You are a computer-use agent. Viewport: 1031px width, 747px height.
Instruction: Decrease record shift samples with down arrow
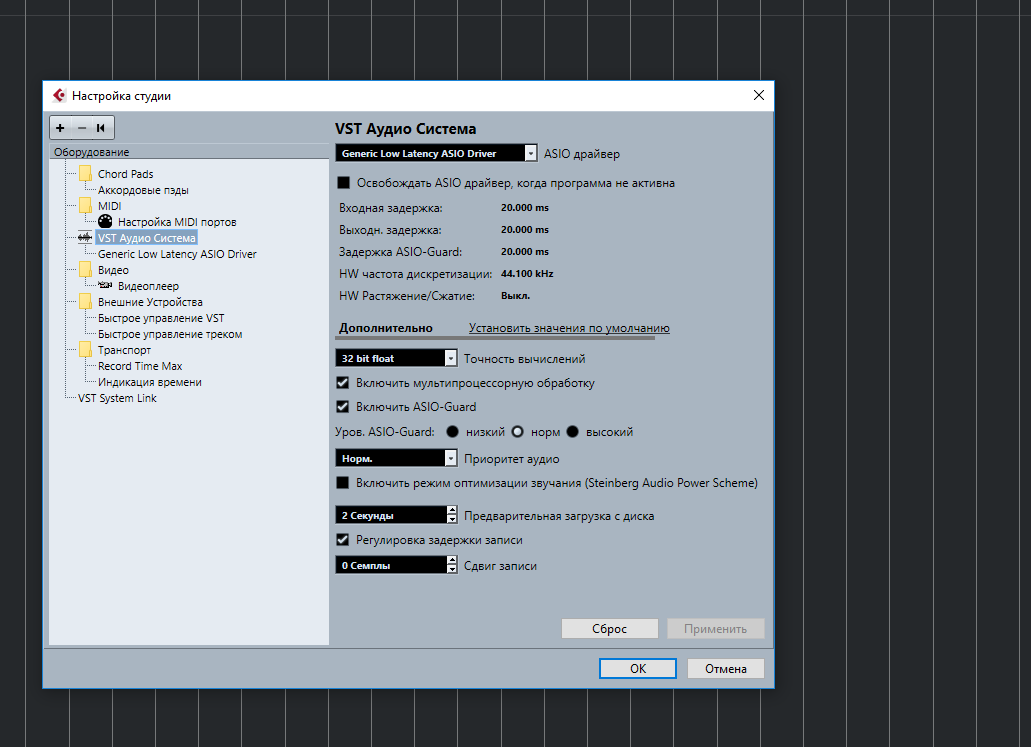pos(452,569)
